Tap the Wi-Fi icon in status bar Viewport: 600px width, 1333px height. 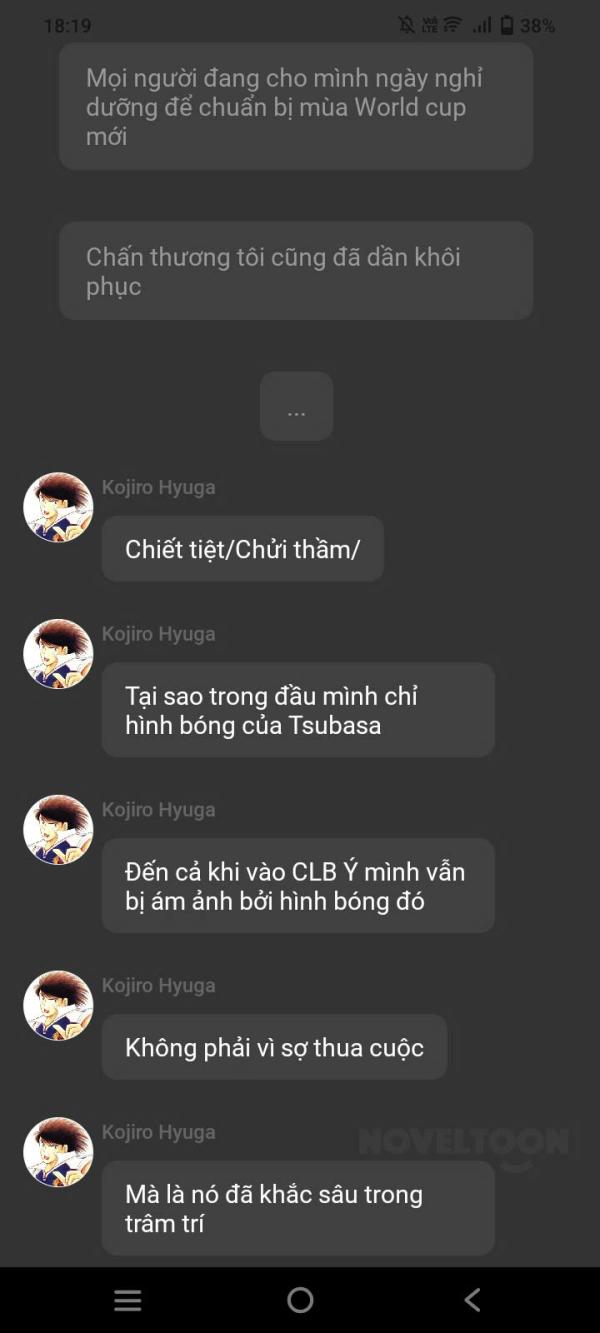coord(452,26)
